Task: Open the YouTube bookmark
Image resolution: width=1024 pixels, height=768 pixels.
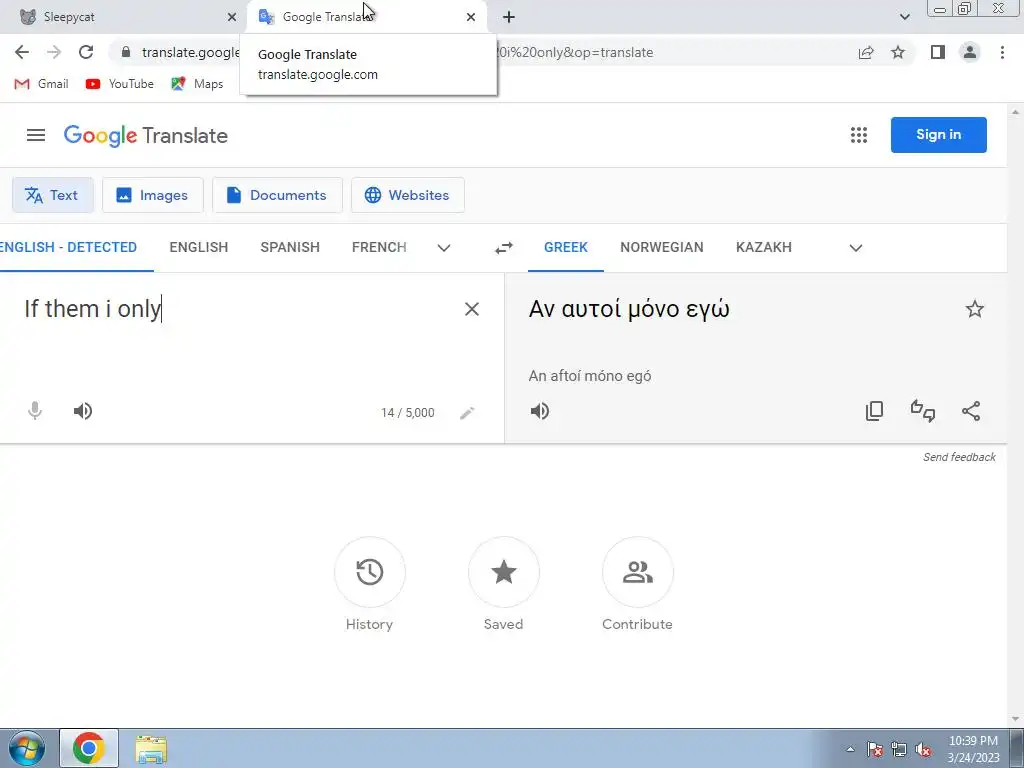Action: (120, 84)
